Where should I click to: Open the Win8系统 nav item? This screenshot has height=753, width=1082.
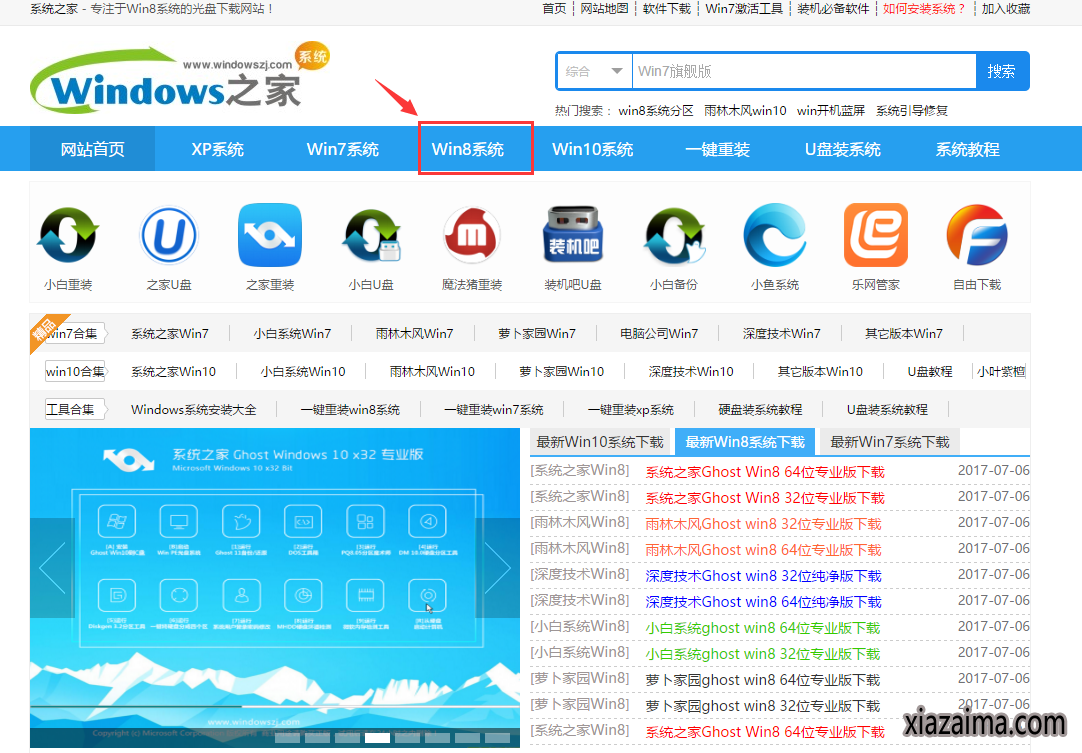(468, 149)
